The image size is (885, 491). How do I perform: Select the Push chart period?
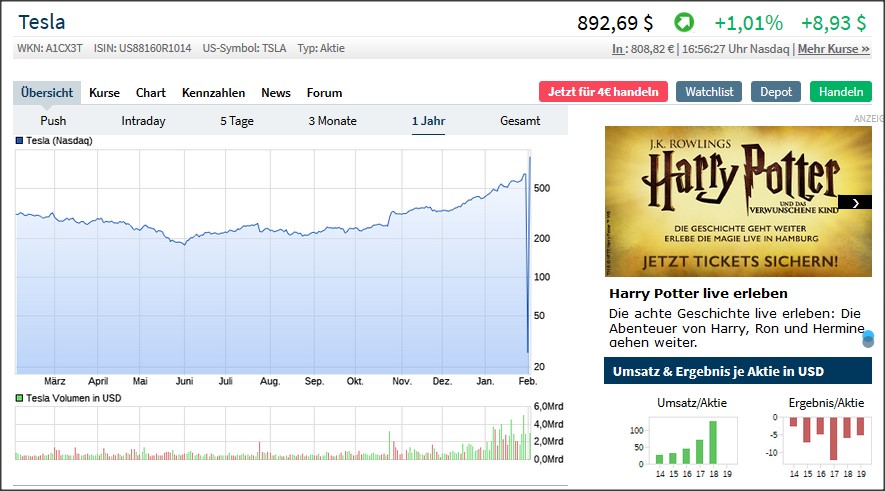[53, 121]
